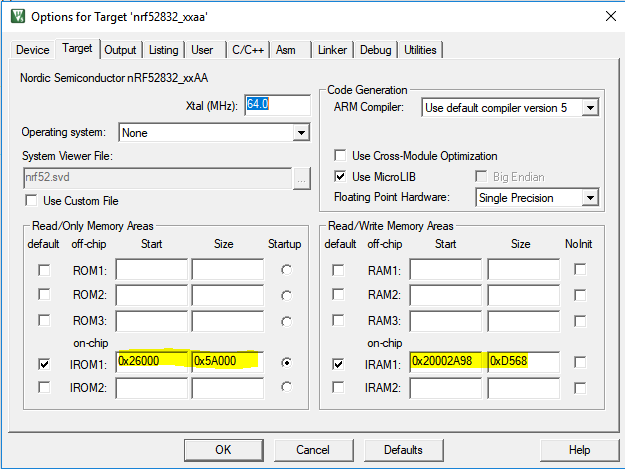Toggle Use MicroLIB checkbox

(340, 176)
